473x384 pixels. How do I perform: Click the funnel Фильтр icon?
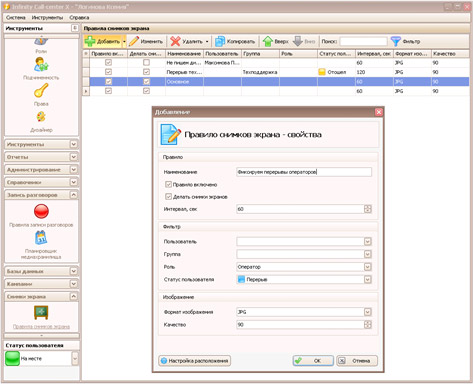pyautogui.click(x=395, y=41)
